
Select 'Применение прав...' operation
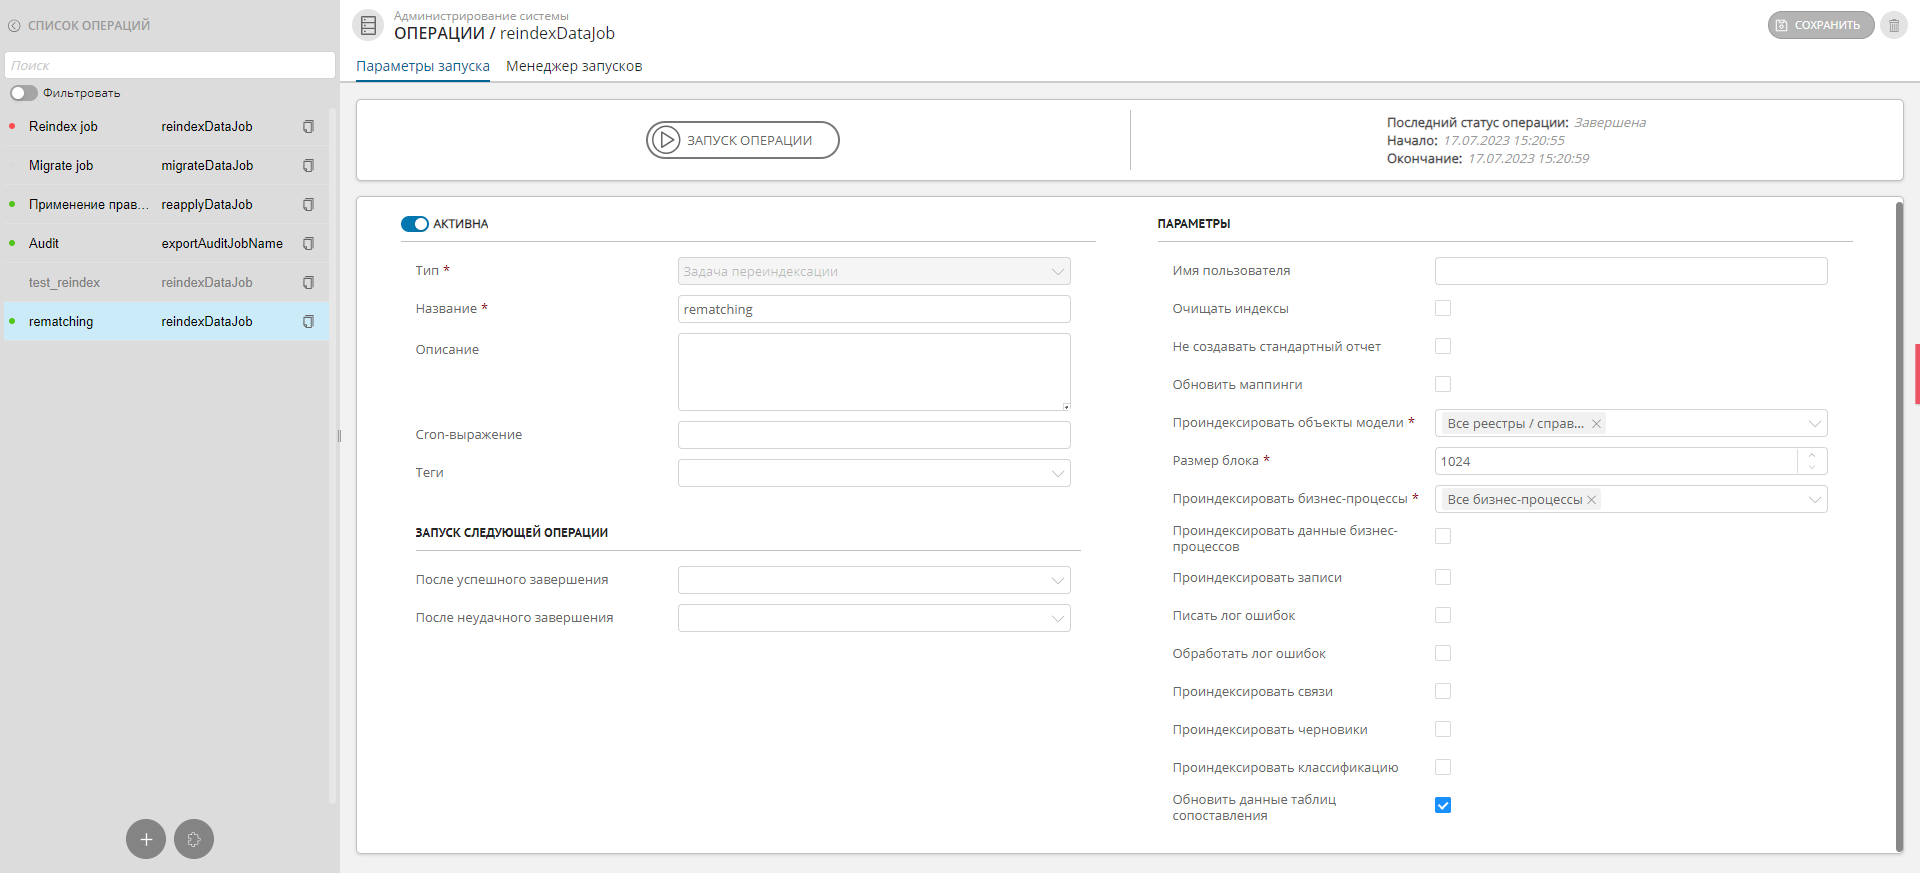[166, 205]
